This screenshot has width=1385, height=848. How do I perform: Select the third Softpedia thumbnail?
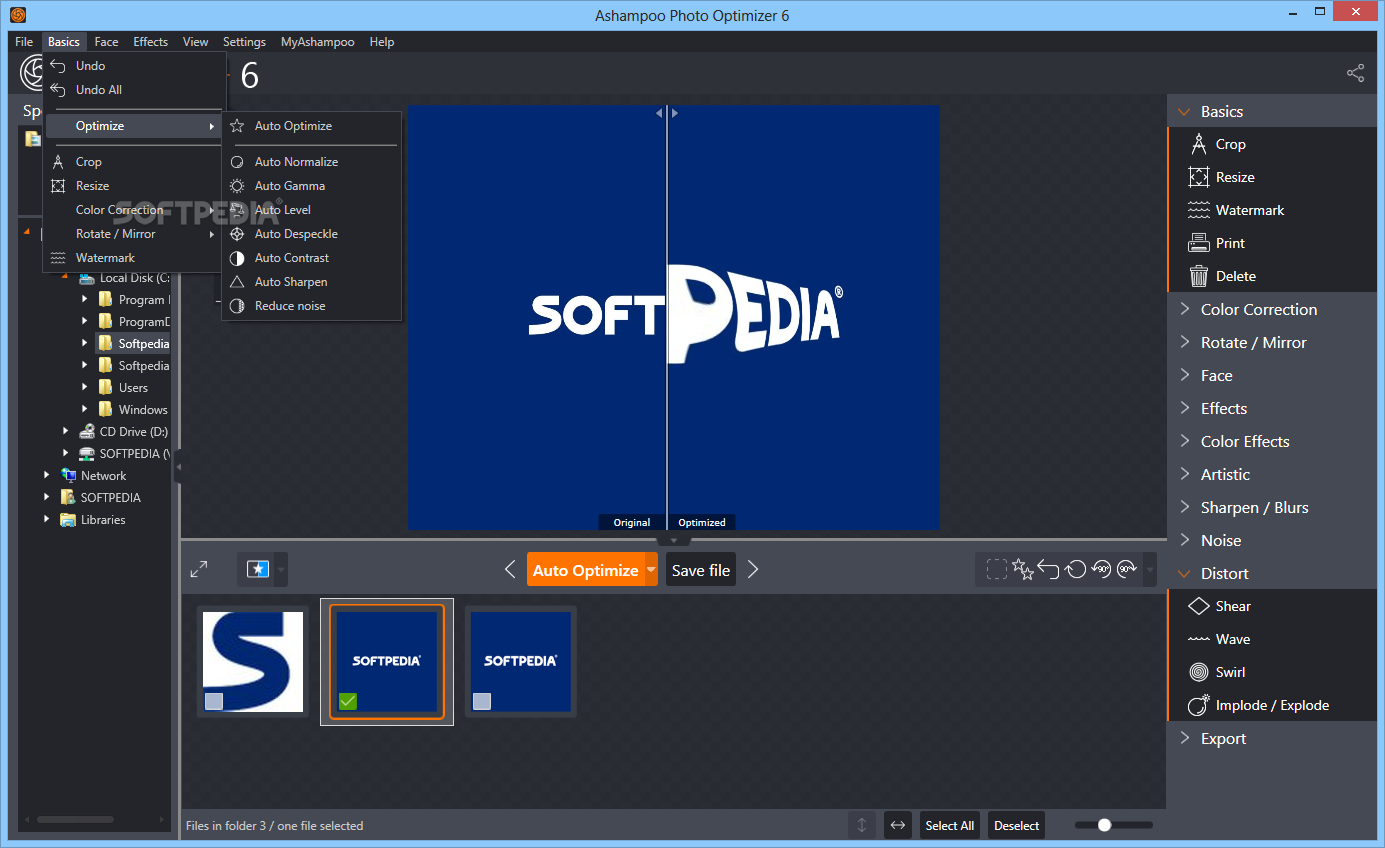(521, 661)
